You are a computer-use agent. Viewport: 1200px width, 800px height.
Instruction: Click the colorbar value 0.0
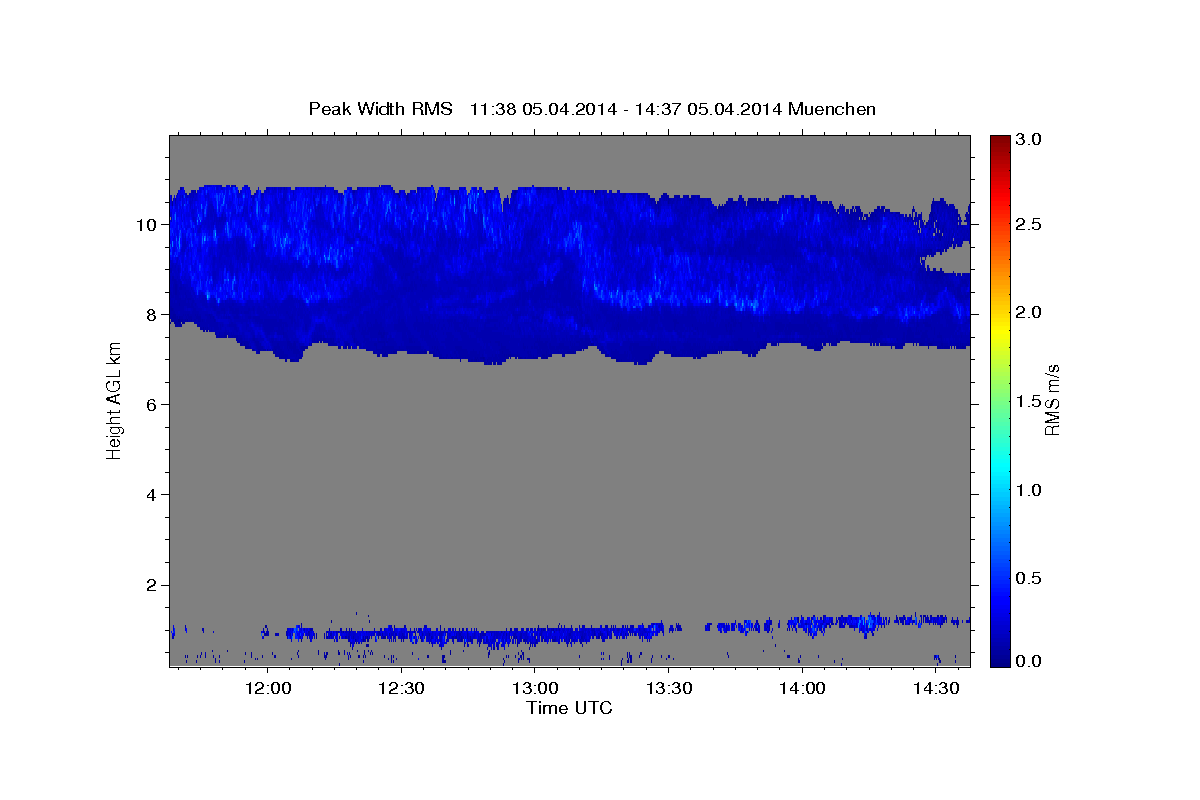pos(1030,661)
